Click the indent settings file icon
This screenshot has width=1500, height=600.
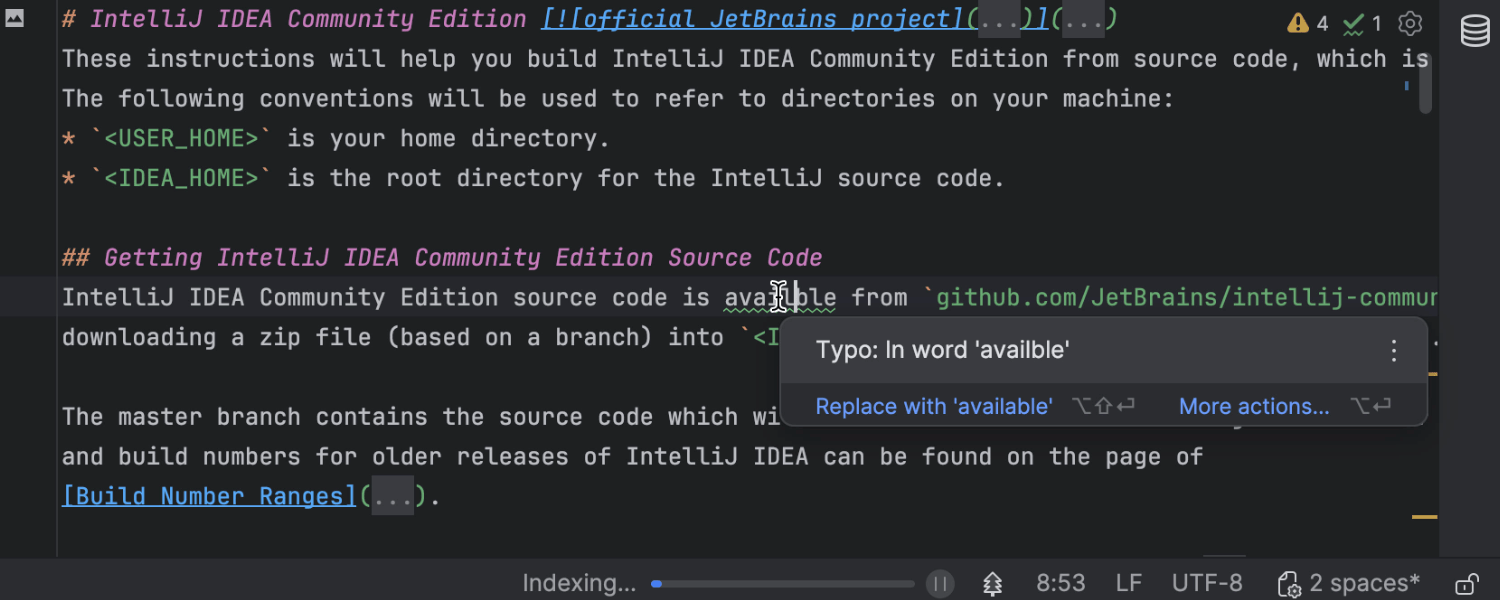point(1288,584)
